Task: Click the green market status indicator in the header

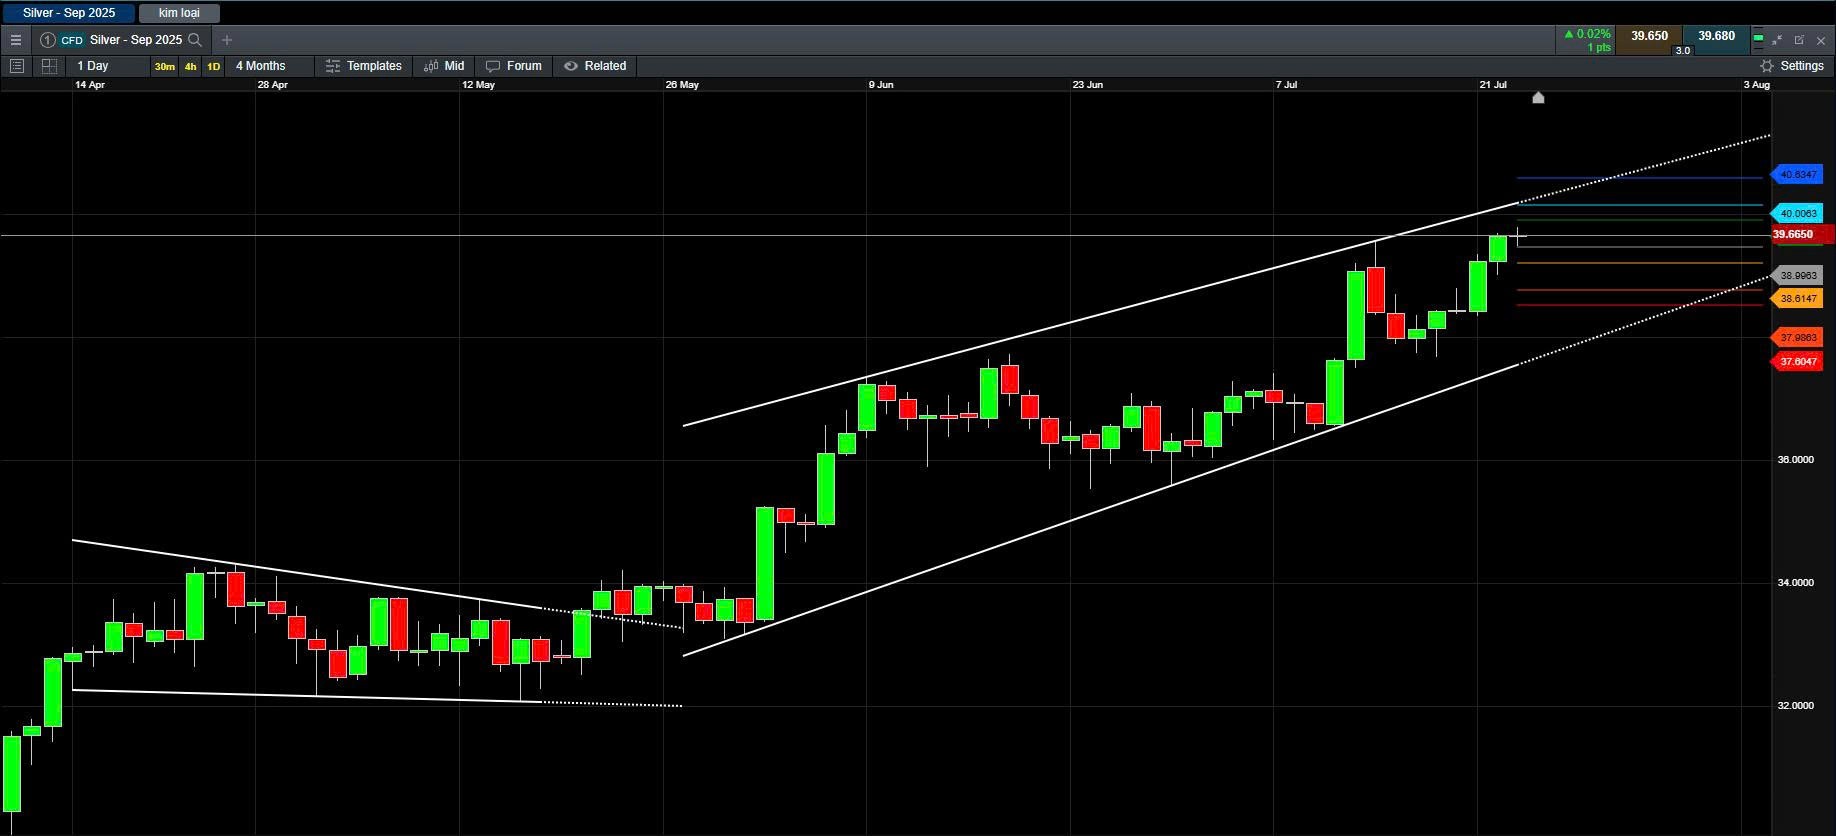Action: pos(1759,40)
